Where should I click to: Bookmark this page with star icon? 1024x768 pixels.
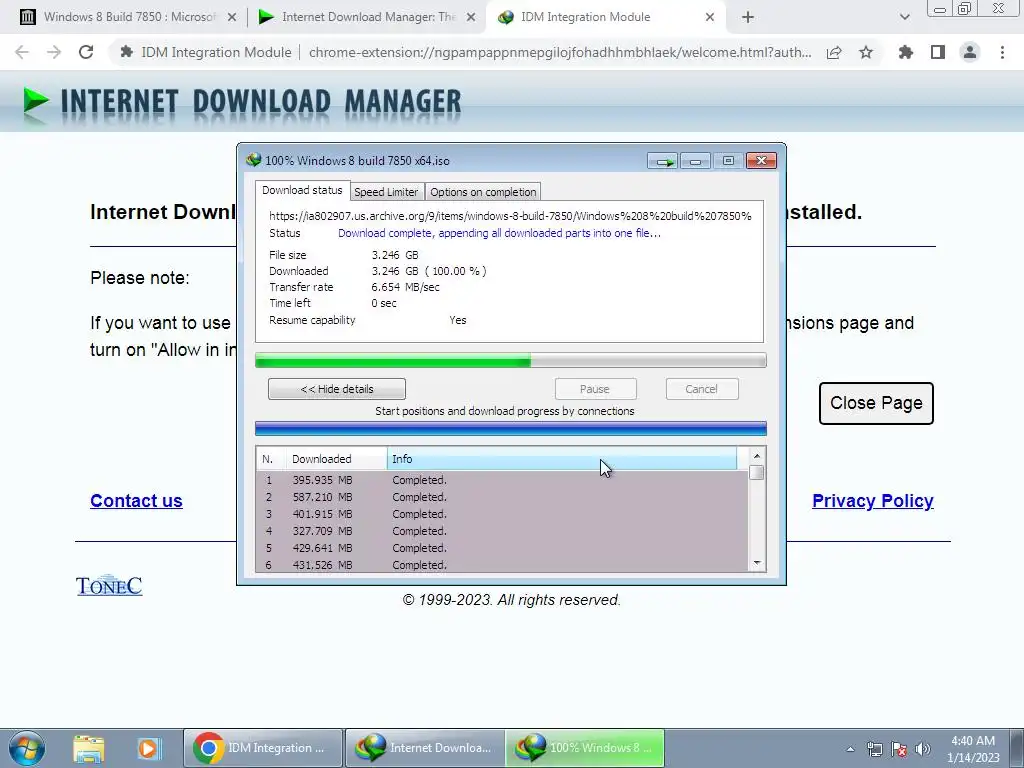click(x=866, y=52)
